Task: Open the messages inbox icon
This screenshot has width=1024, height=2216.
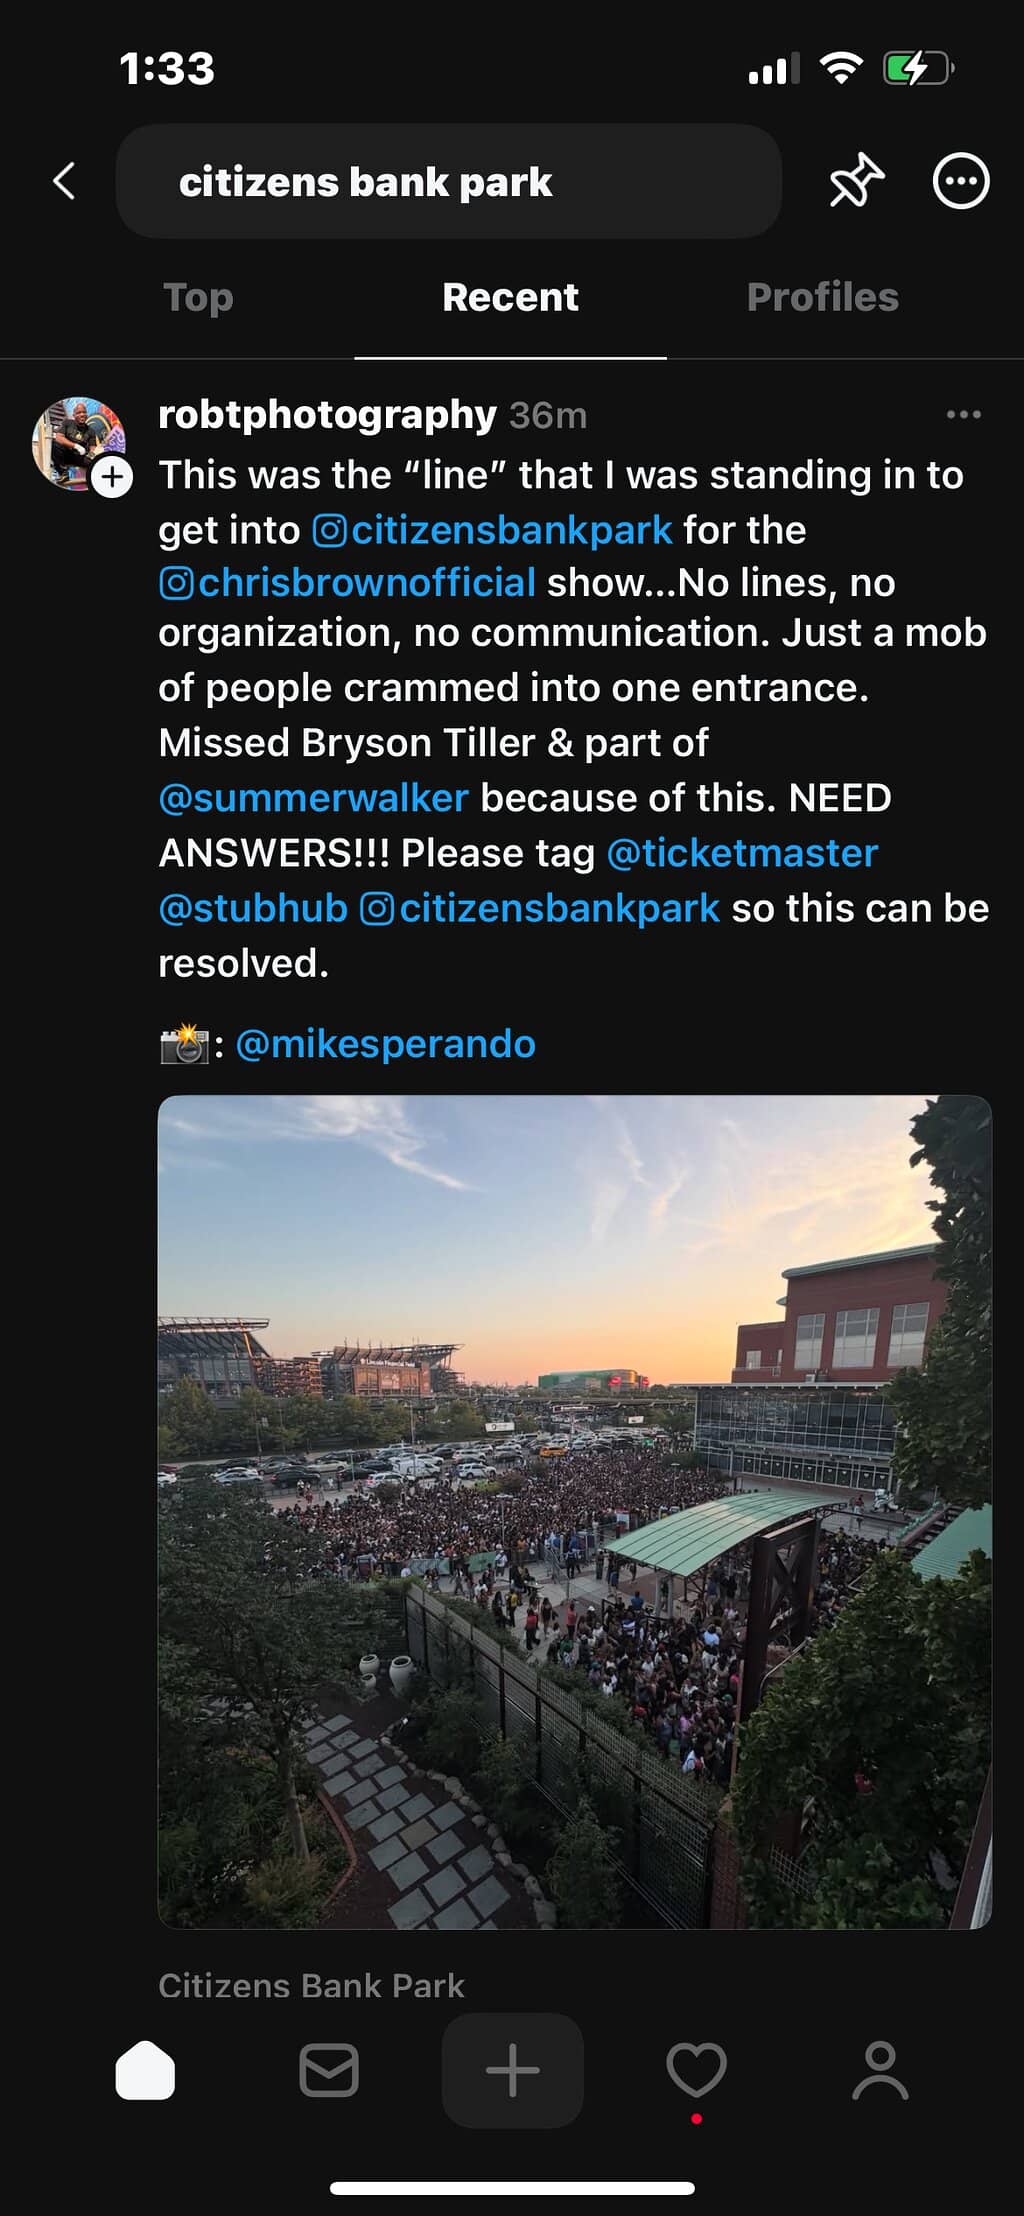Action: click(x=329, y=2069)
